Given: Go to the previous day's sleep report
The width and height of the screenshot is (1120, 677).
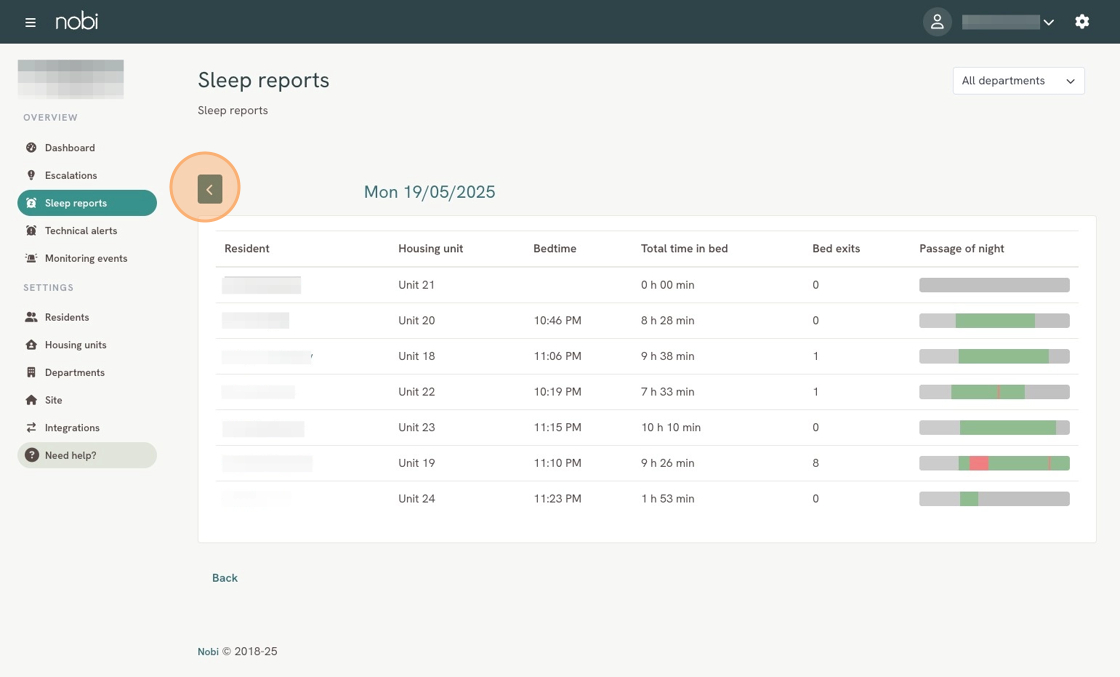Looking at the screenshot, I should 210,189.
